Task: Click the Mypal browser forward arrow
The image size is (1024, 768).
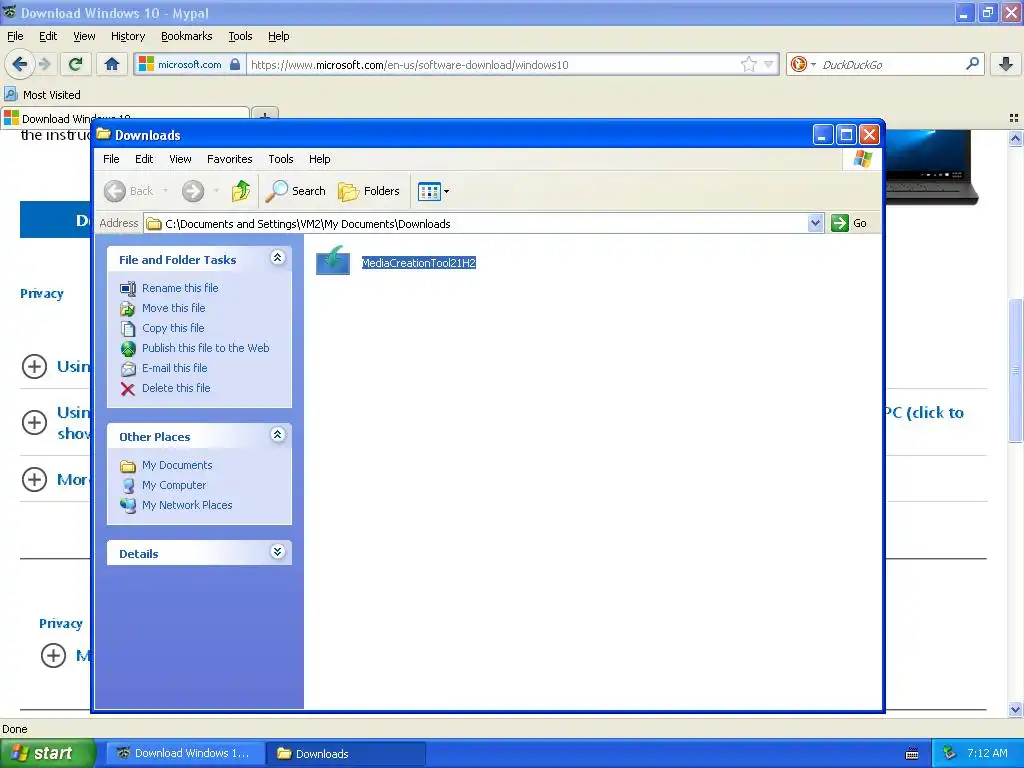Action: [44, 64]
